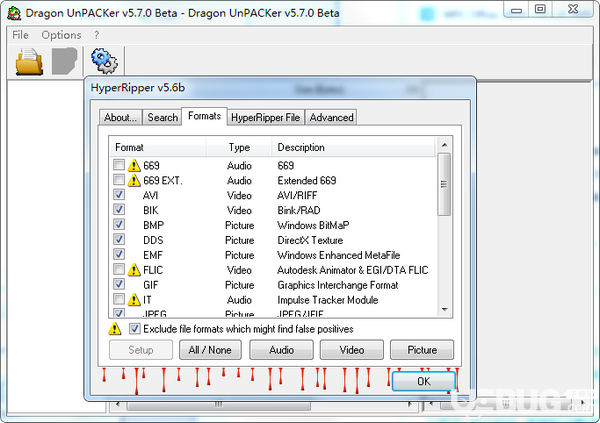The image size is (600, 423).
Task: Click the Open file folder toolbar icon
Action: point(29,61)
